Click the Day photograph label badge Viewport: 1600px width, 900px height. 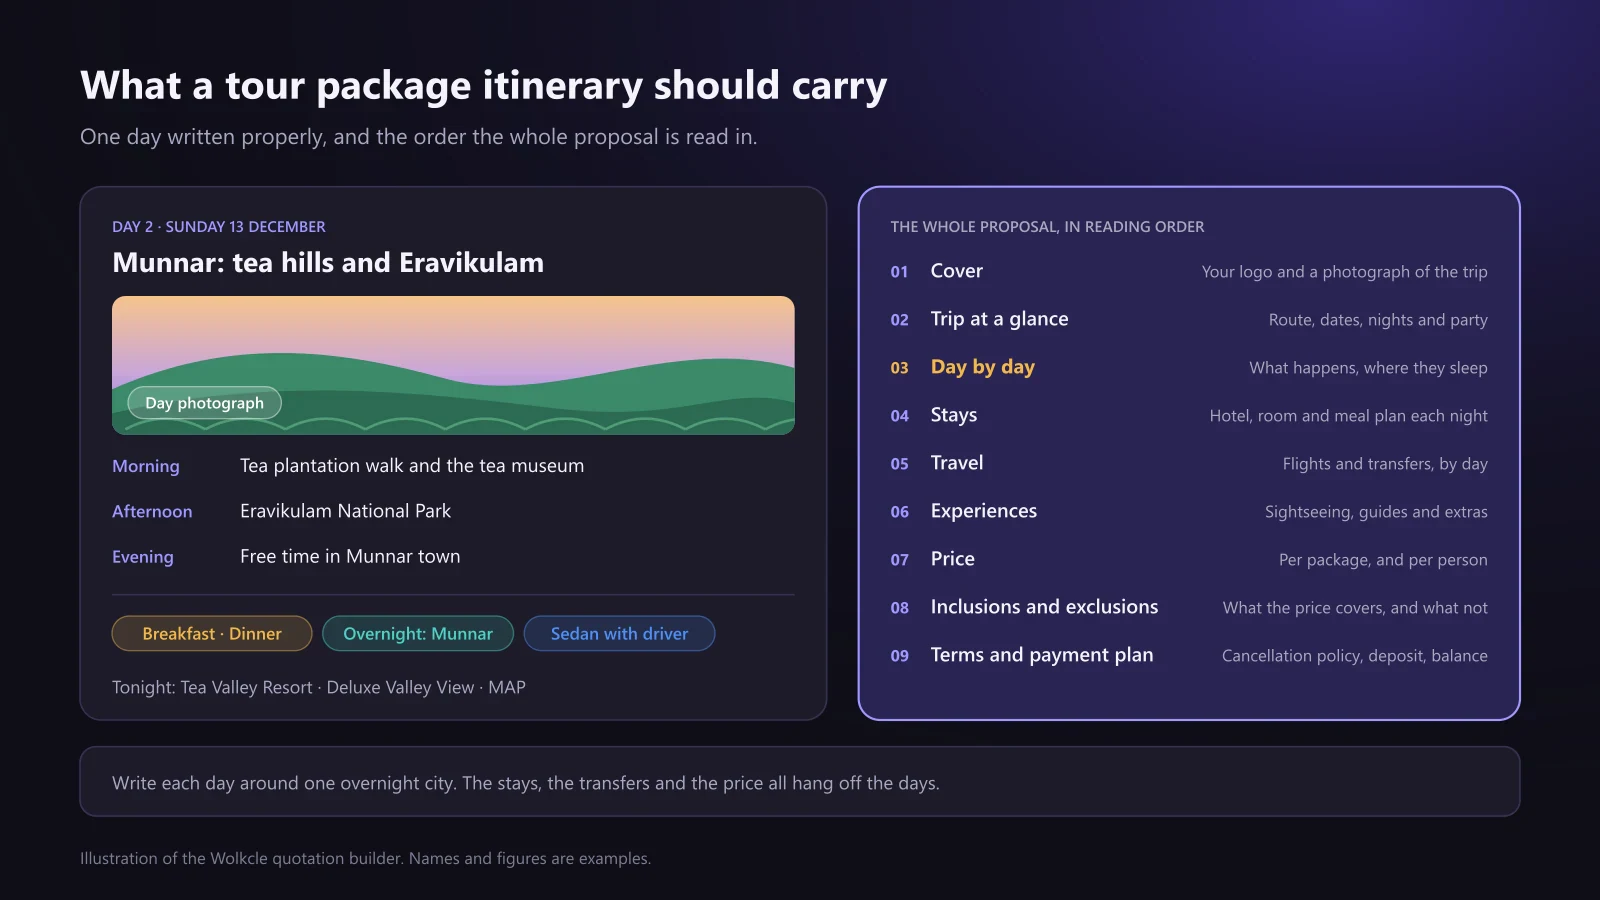click(x=205, y=403)
